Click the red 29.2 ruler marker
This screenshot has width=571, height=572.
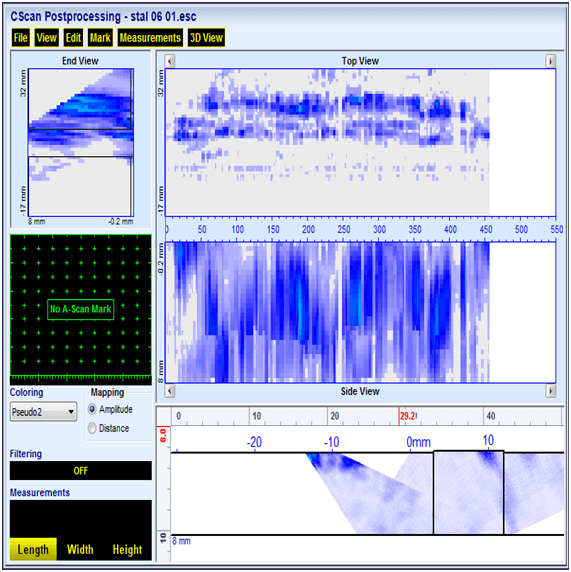[408, 416]
